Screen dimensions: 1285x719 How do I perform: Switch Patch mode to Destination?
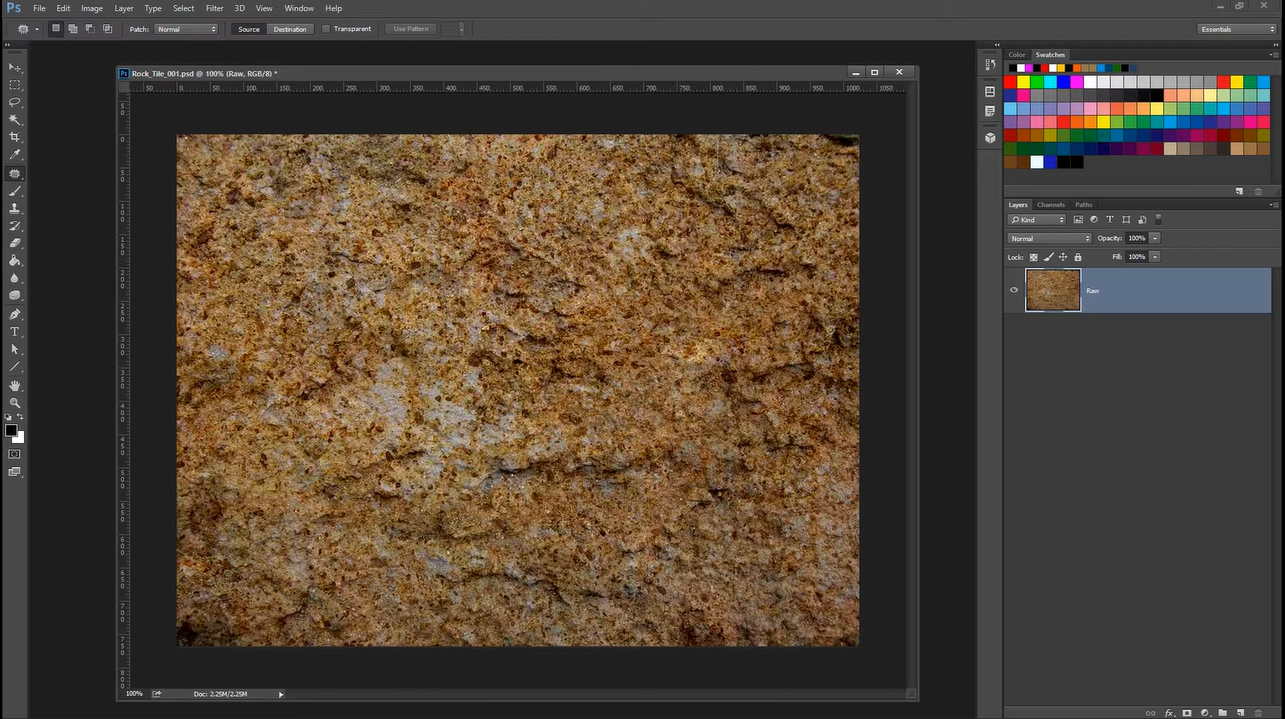290,29
